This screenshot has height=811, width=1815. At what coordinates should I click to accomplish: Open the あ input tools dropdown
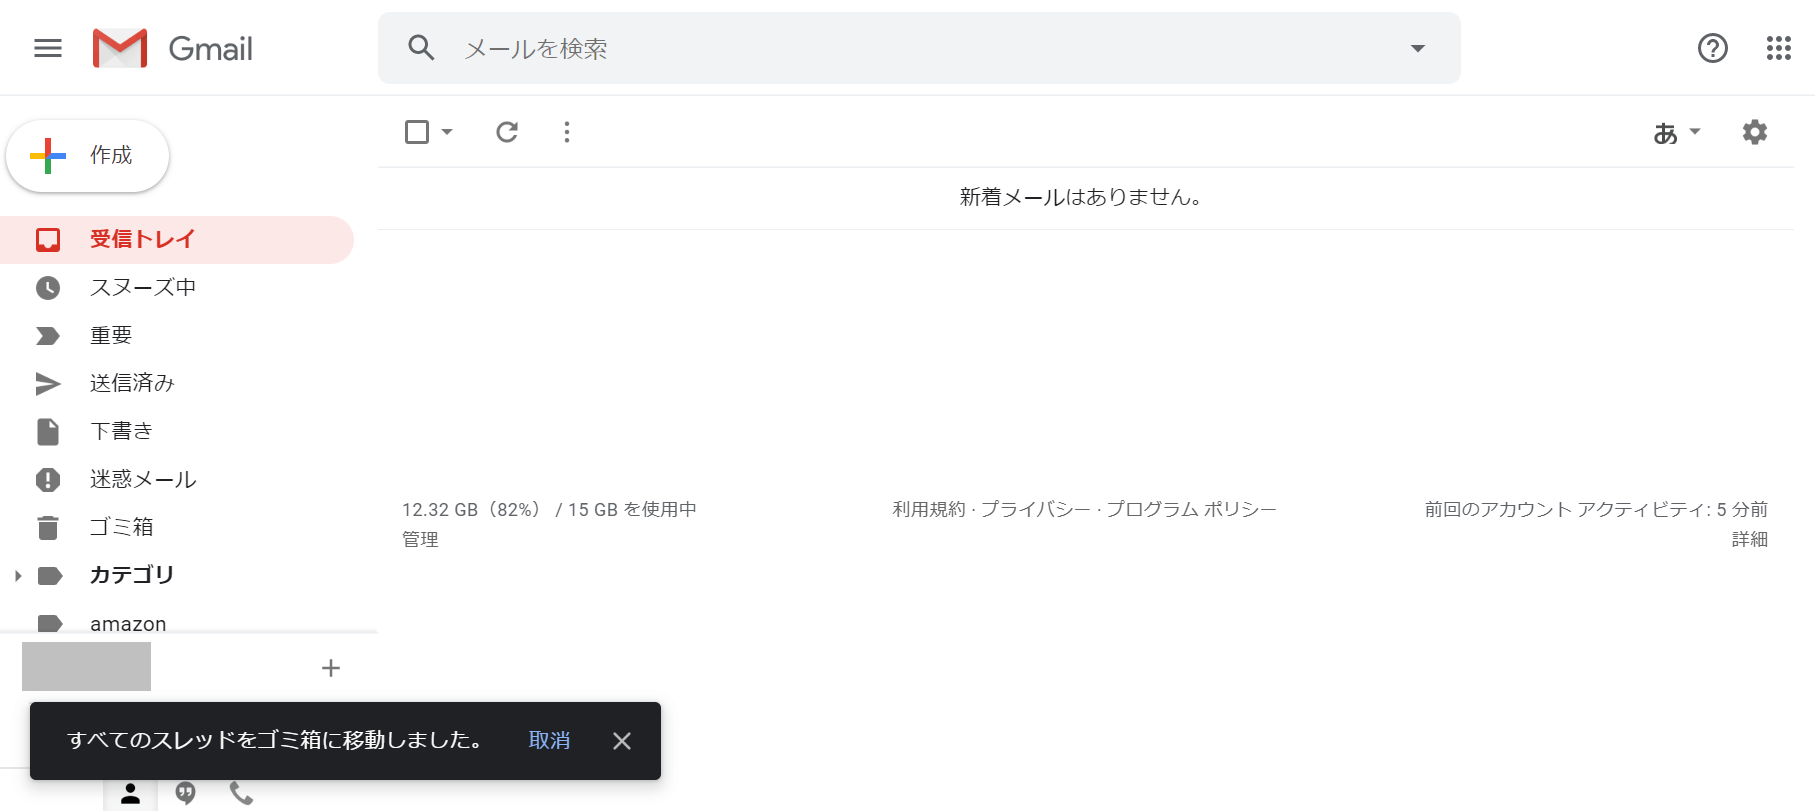click(1676, 132)
